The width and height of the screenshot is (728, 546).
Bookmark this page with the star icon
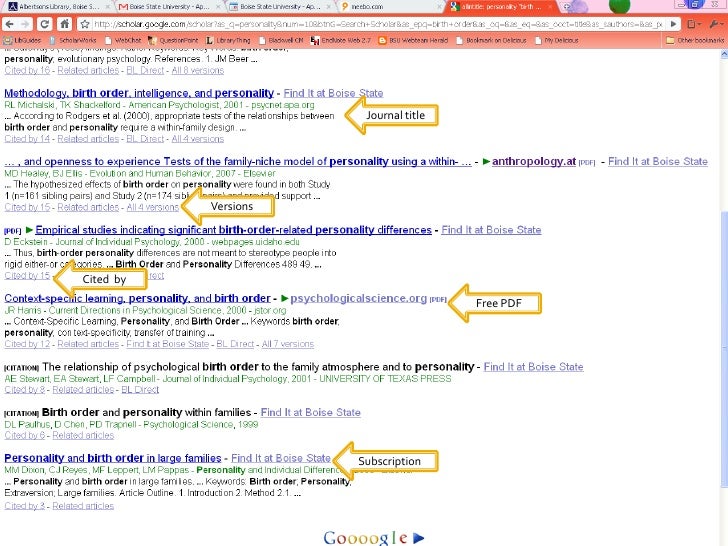tap(84, 24)
